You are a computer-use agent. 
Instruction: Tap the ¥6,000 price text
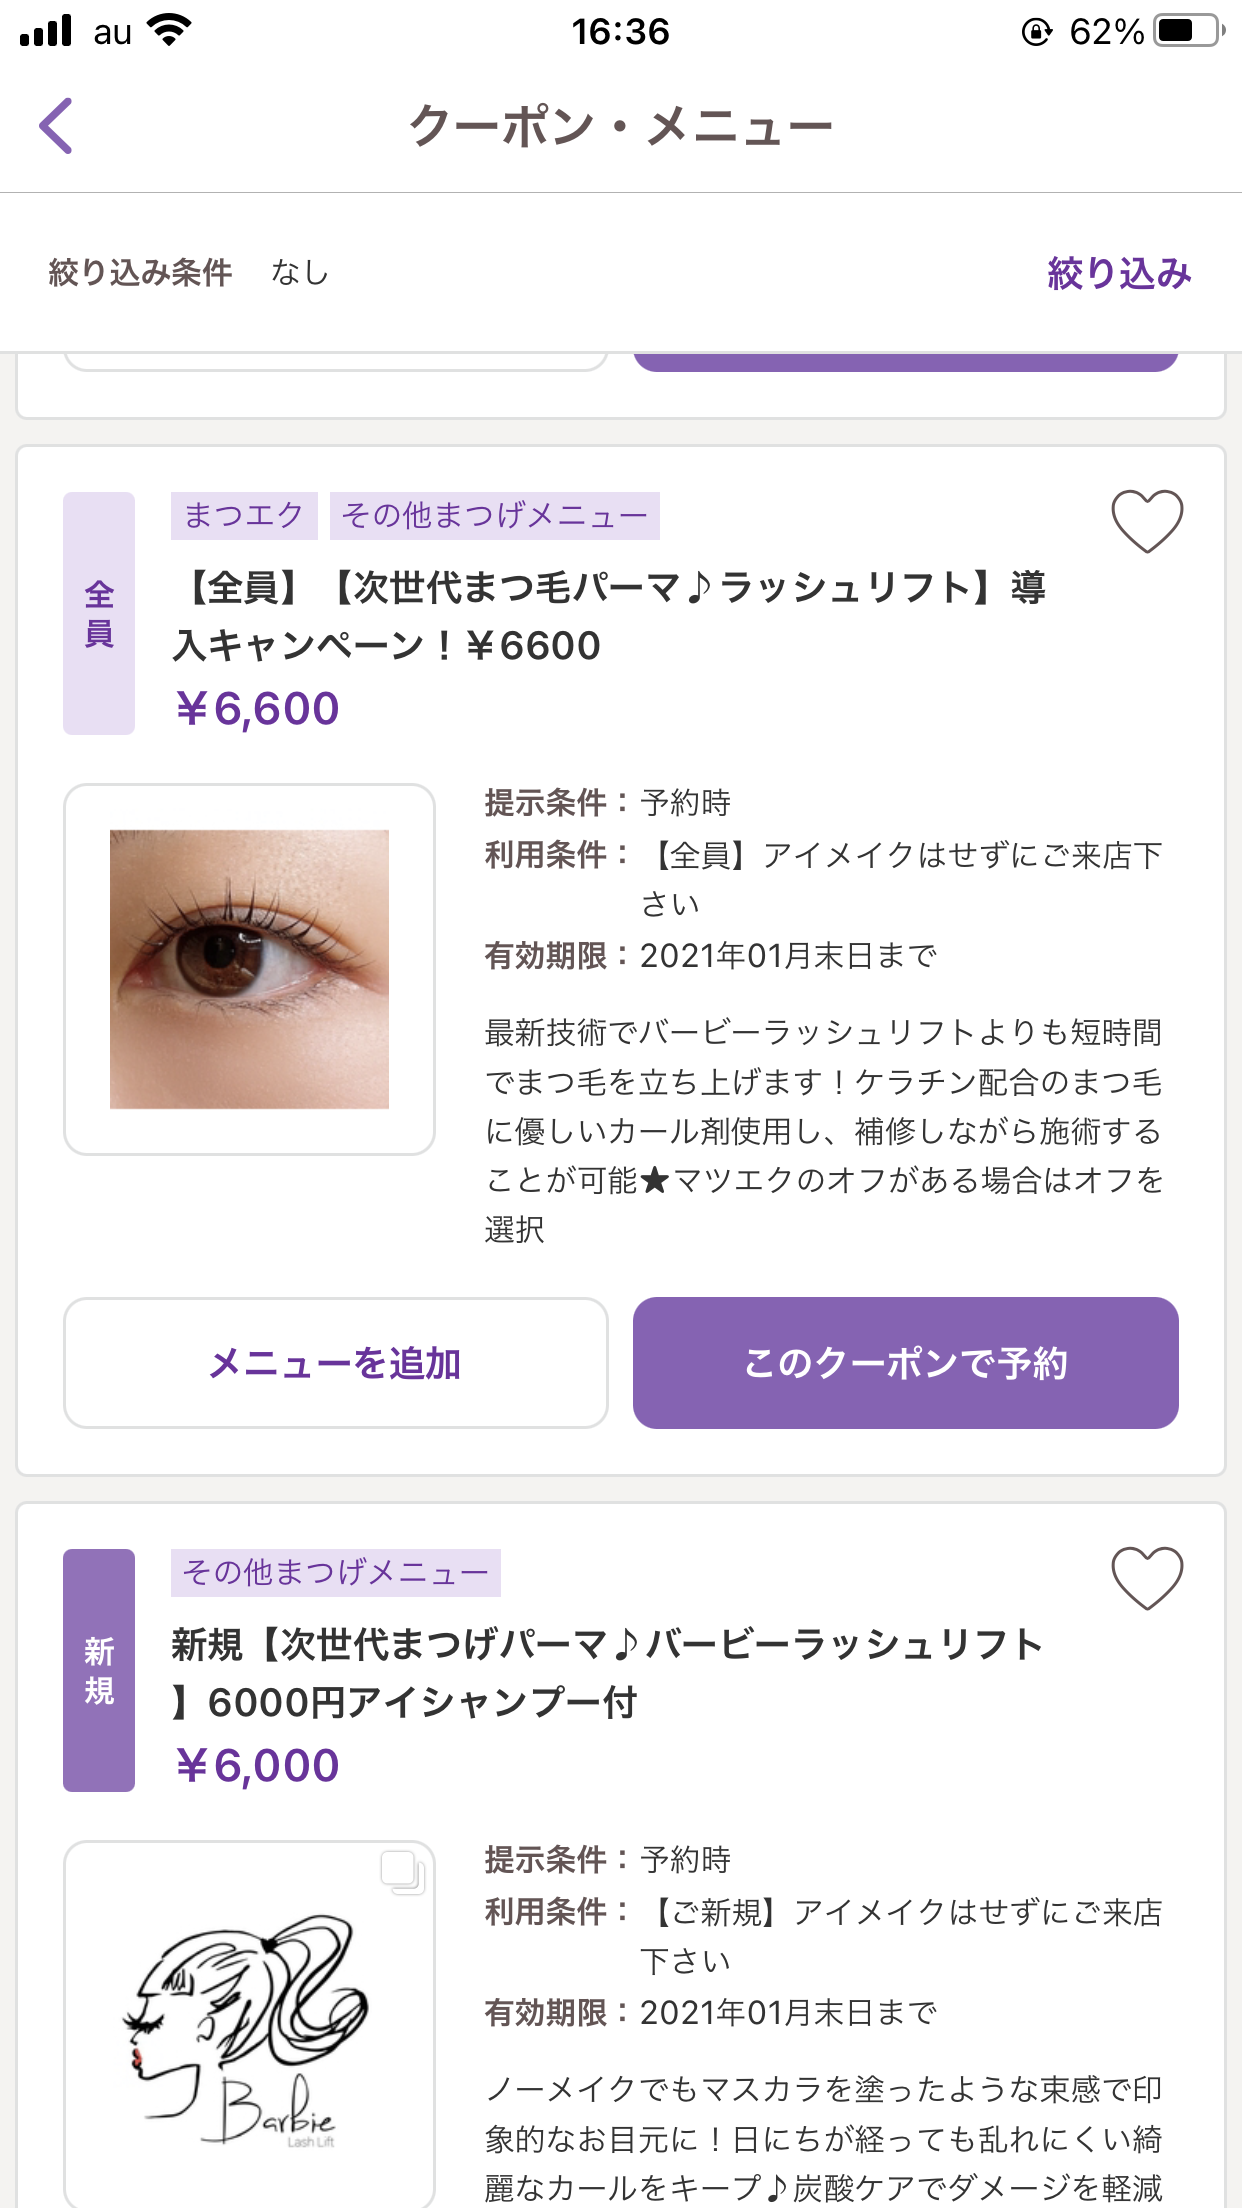click(x=258, y=1766)
